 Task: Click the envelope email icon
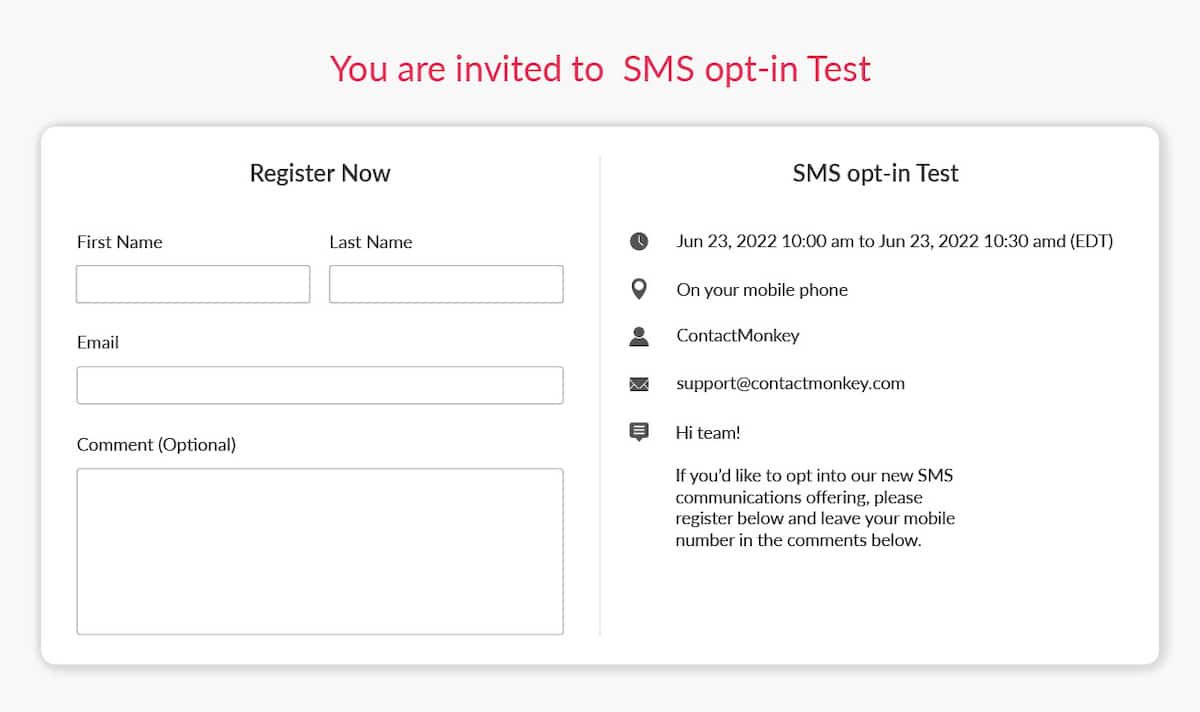[x=639, y=384]
